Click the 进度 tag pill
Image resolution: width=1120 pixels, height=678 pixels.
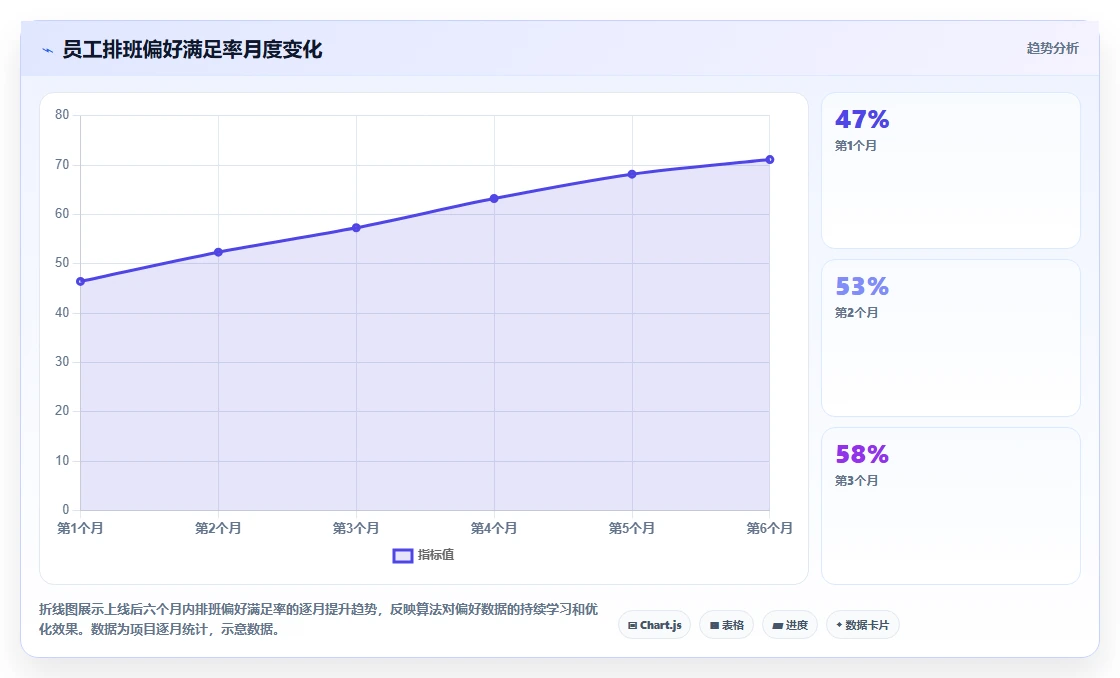(790, 625)
